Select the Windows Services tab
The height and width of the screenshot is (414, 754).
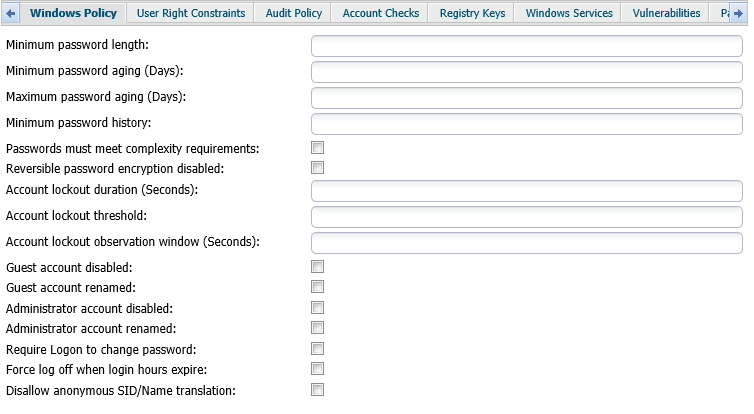[567, 13]
